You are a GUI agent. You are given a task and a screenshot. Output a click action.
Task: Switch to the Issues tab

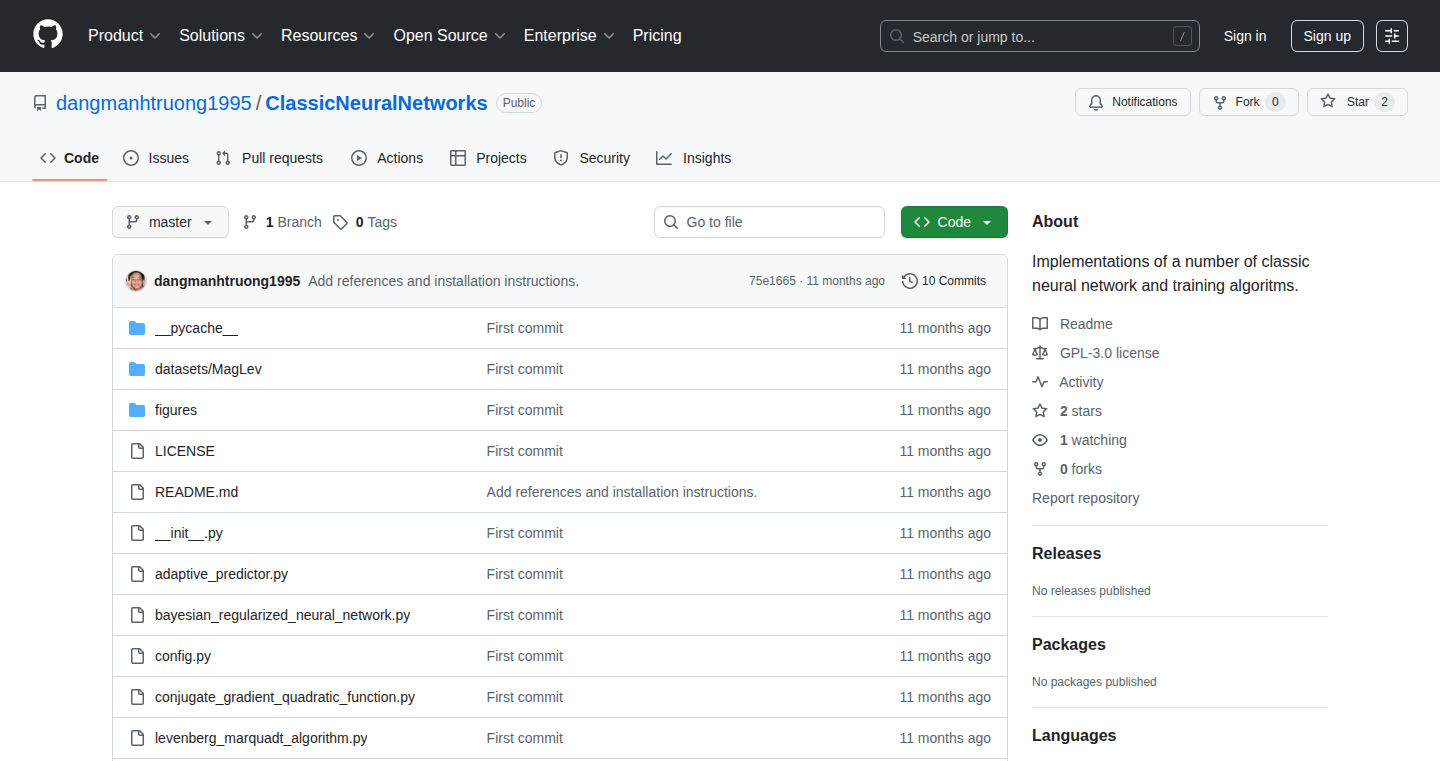[x=156, y=158]
